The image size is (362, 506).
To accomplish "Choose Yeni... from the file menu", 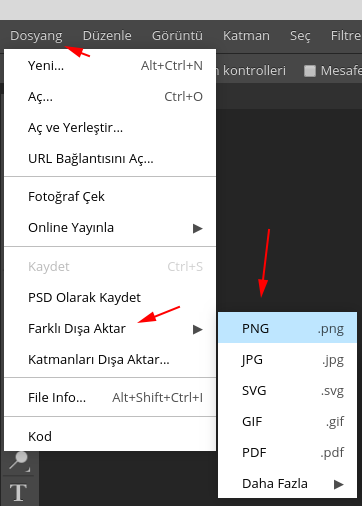I will [x=110, y=66].
